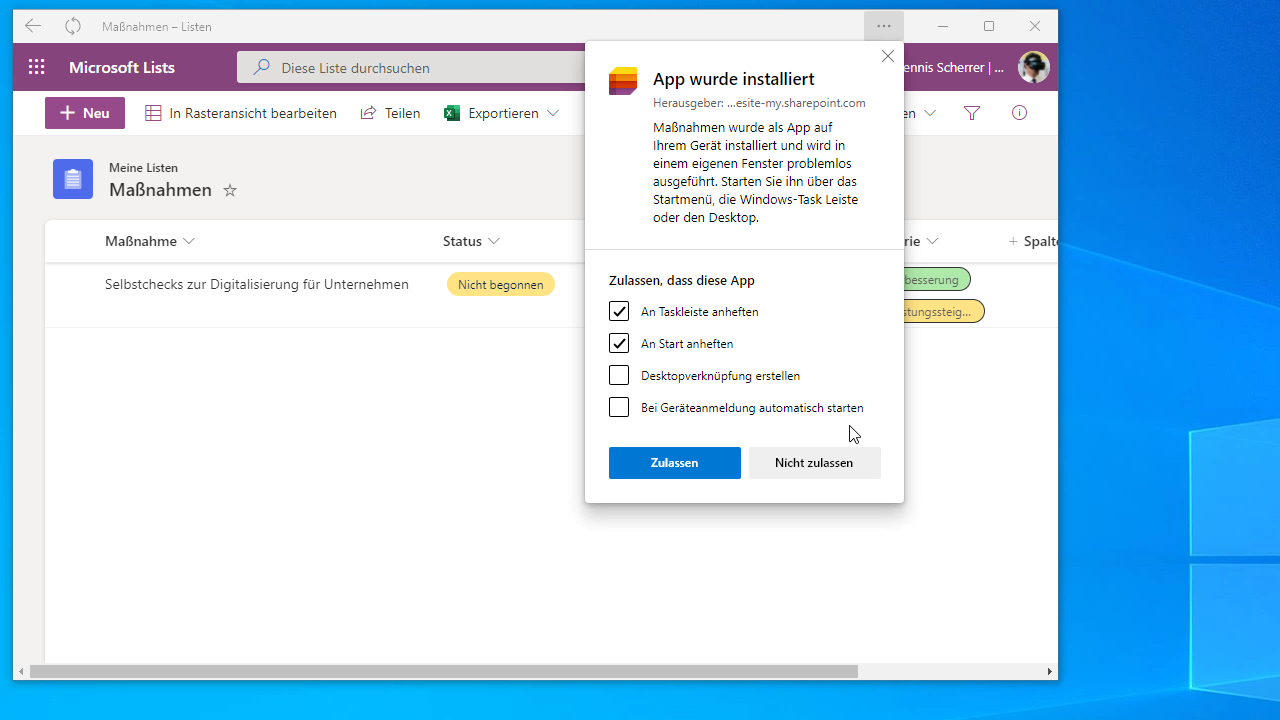1280x720 pixels.
Task: Uncheck An Start anheften checkbox
Action: 619,343
